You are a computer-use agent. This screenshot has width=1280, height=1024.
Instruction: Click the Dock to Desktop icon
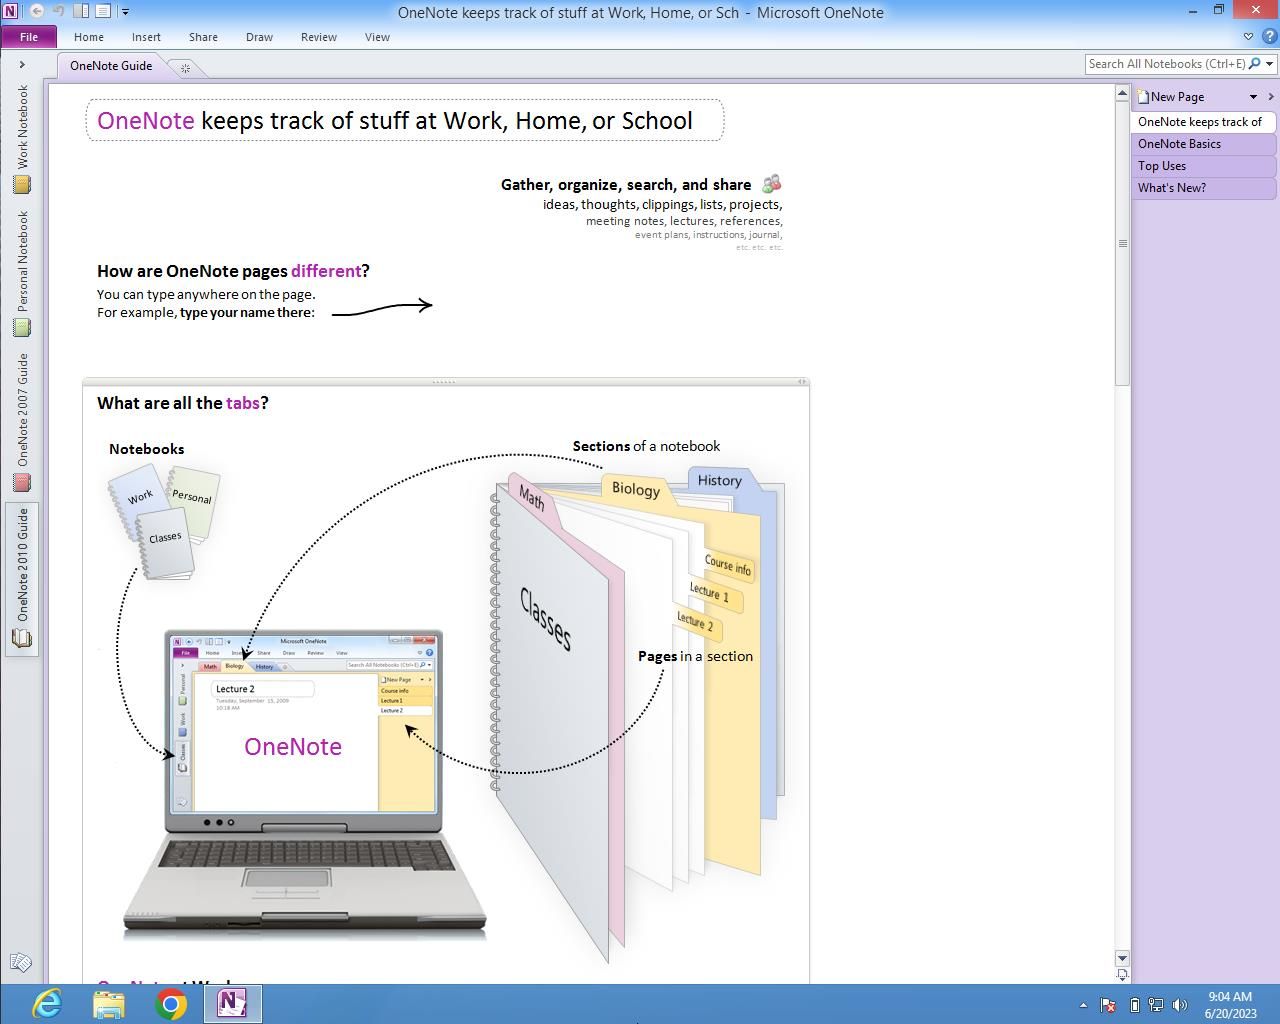[x=81, y=12]
